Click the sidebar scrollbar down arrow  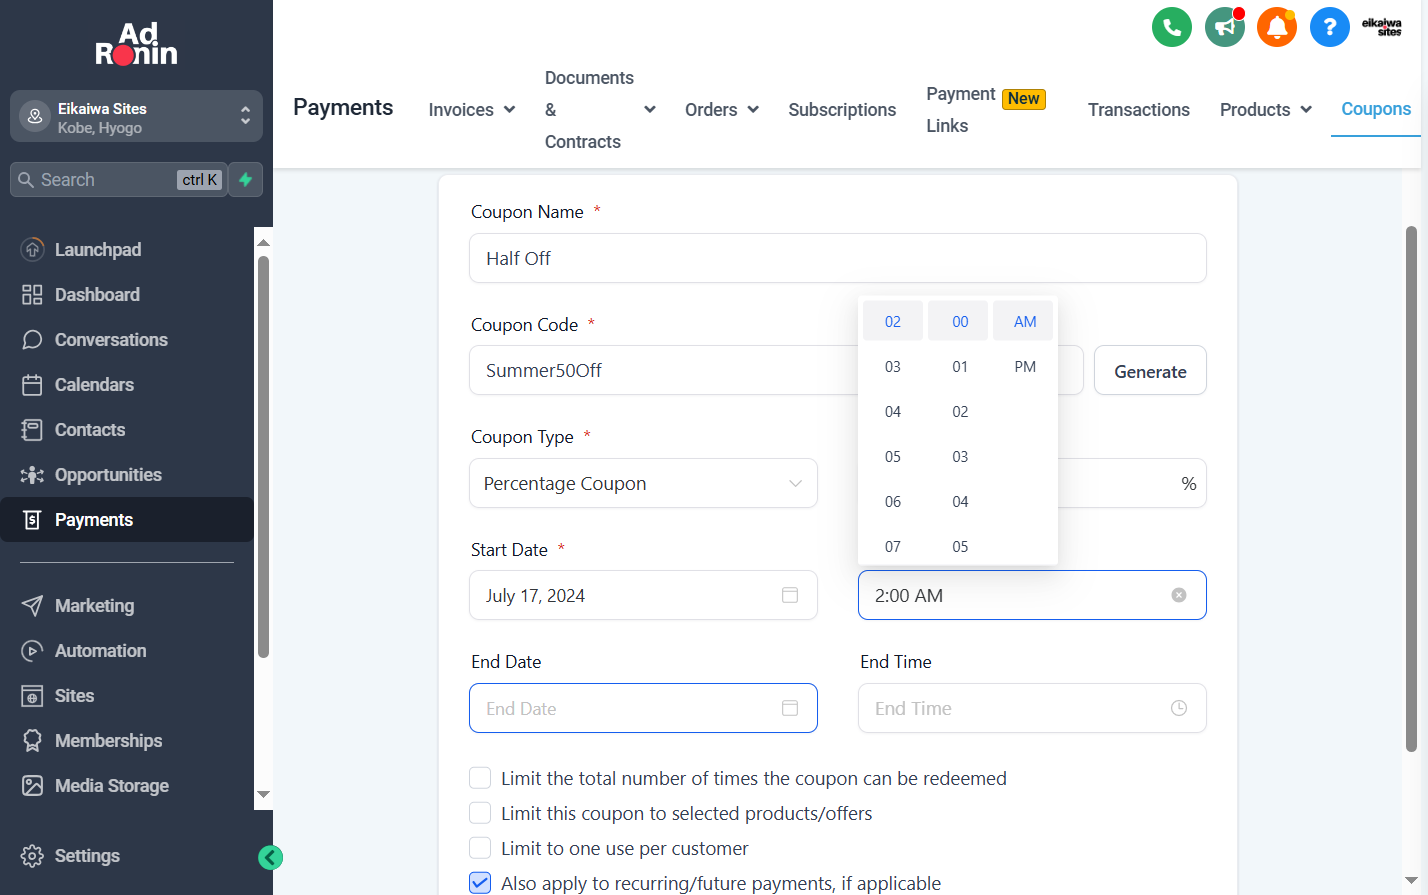[264, 795]
